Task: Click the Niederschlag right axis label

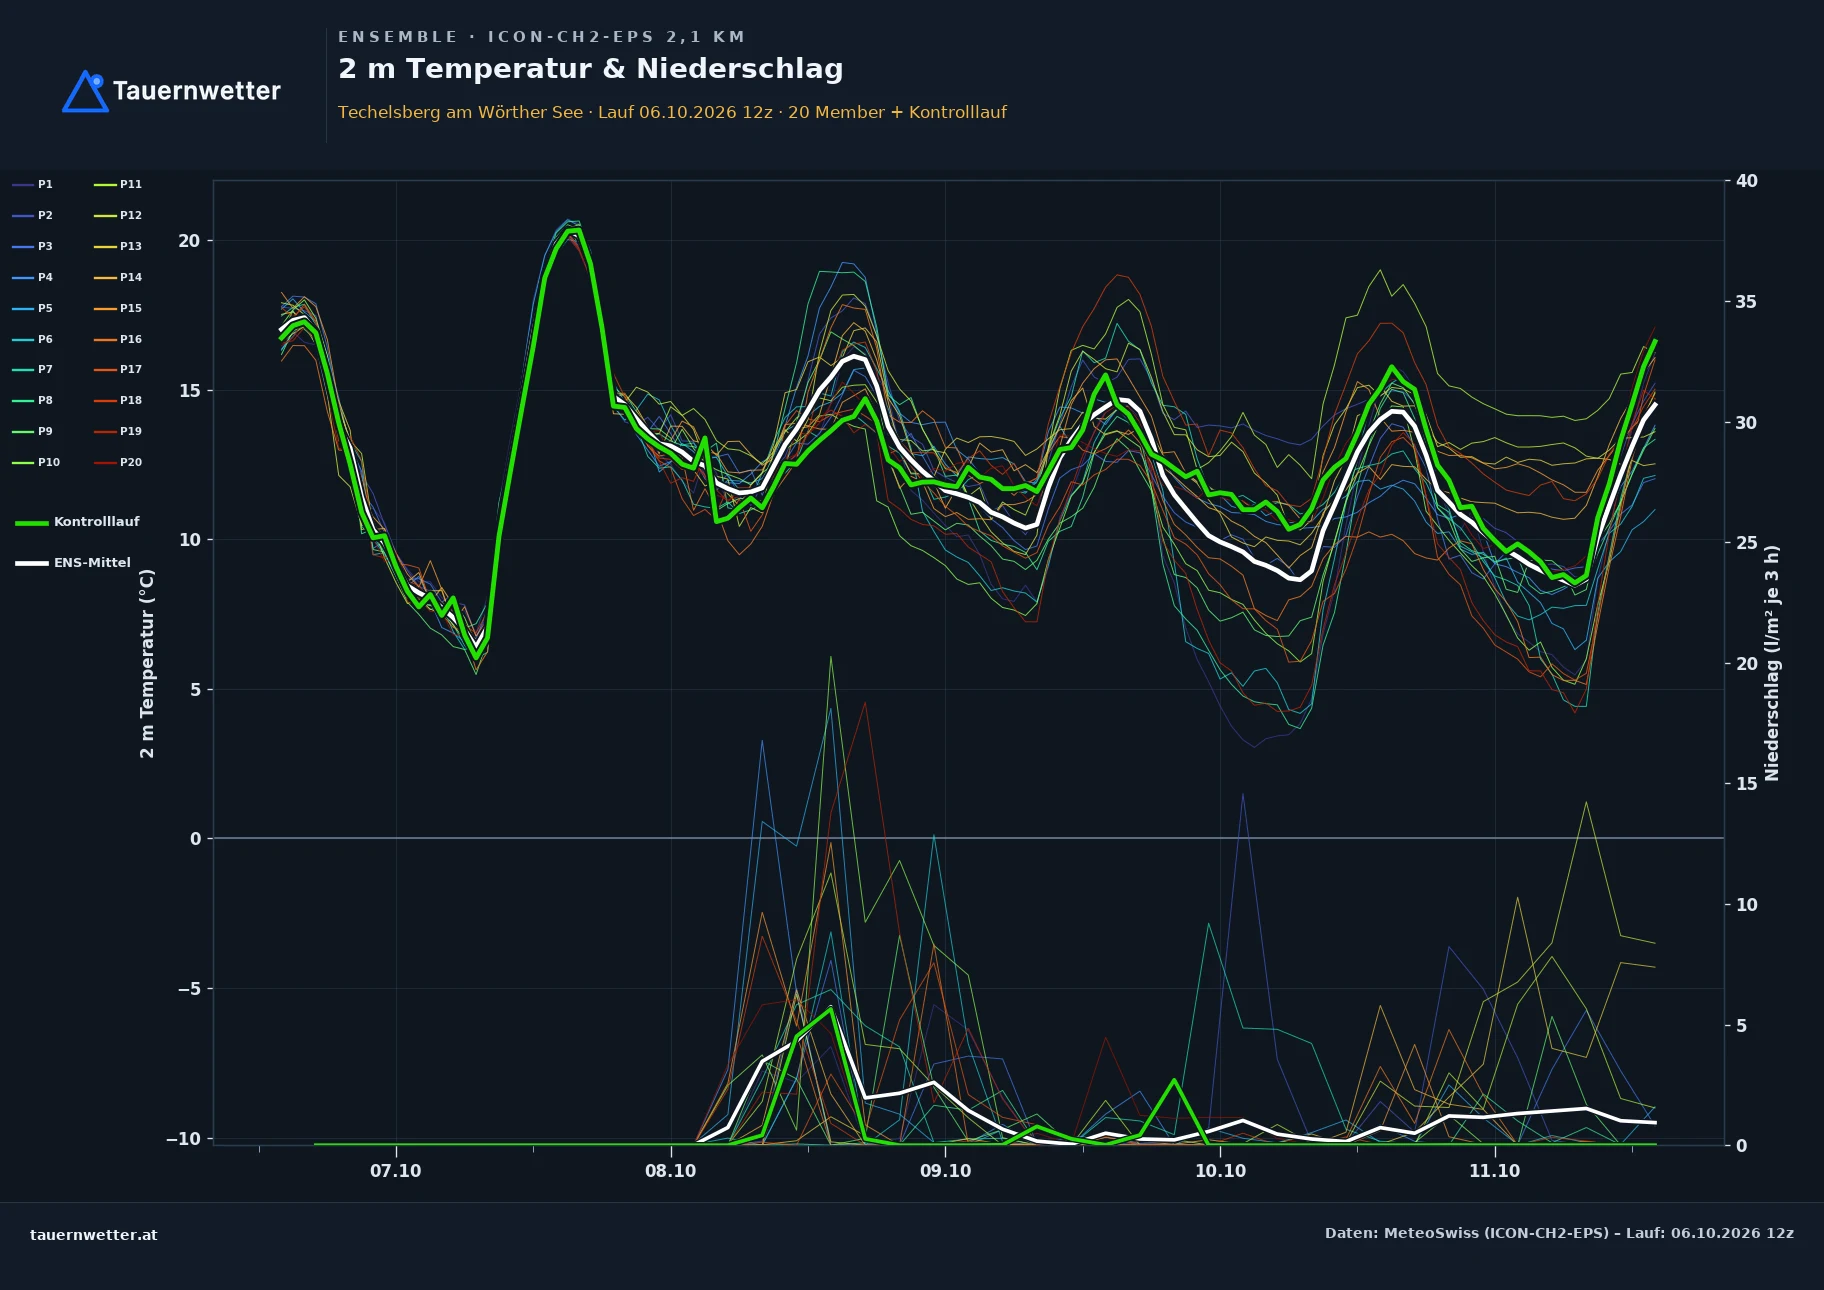Action: point(1772,663)
